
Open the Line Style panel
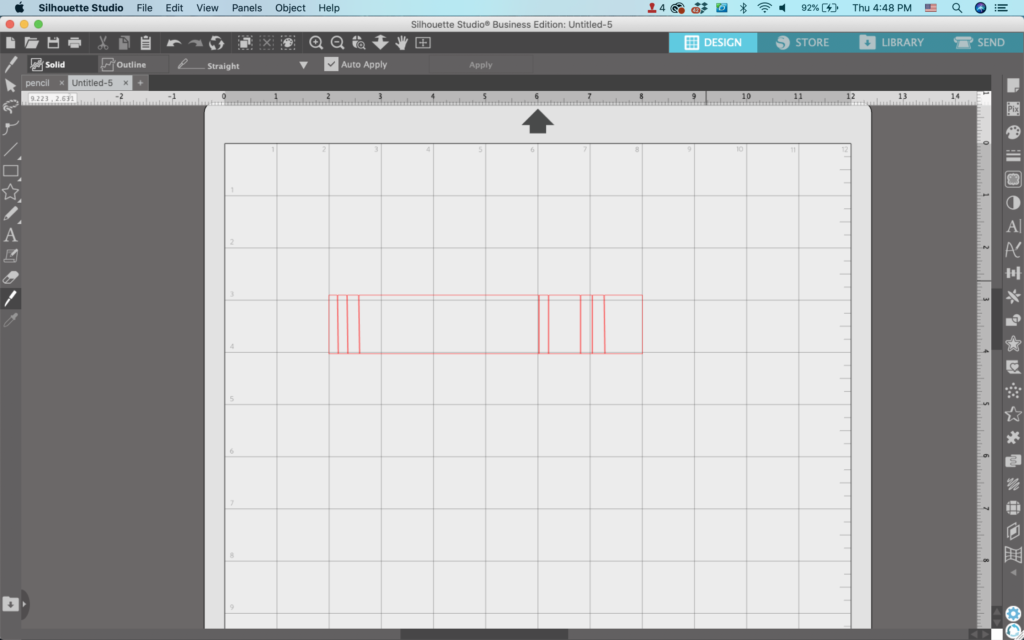(1013, 156)
